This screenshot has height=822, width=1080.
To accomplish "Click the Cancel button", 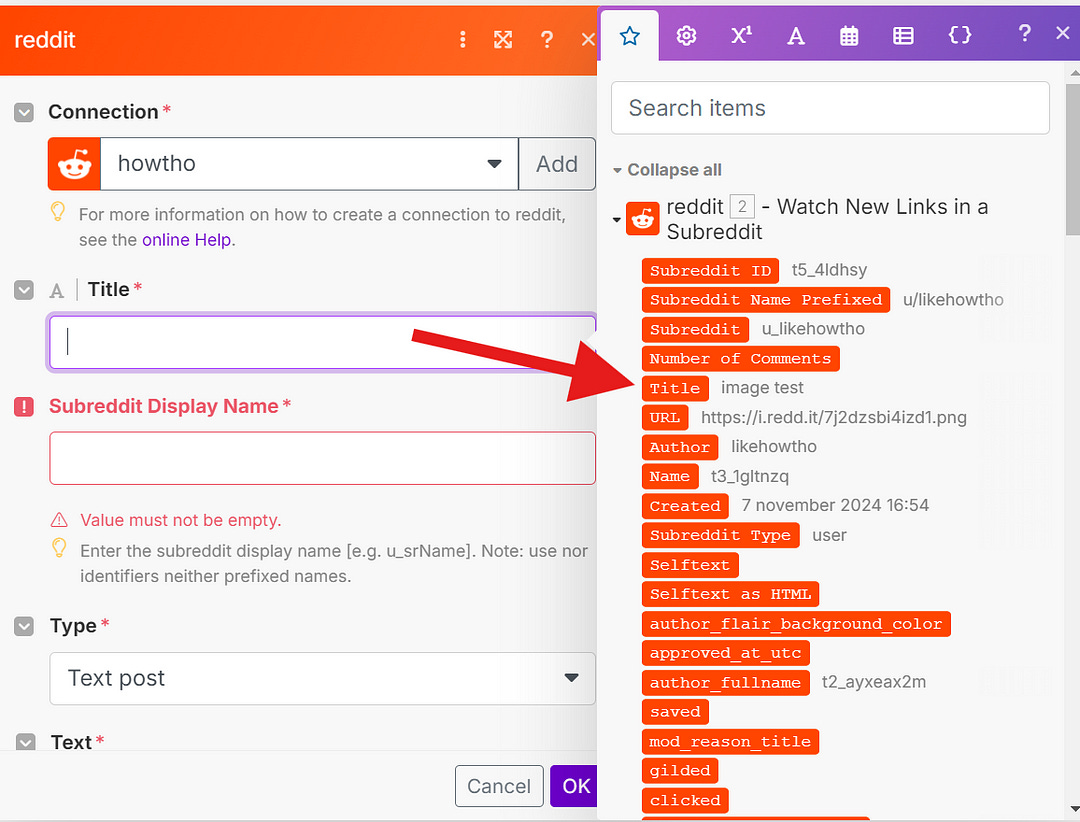I will click(499, 786).
